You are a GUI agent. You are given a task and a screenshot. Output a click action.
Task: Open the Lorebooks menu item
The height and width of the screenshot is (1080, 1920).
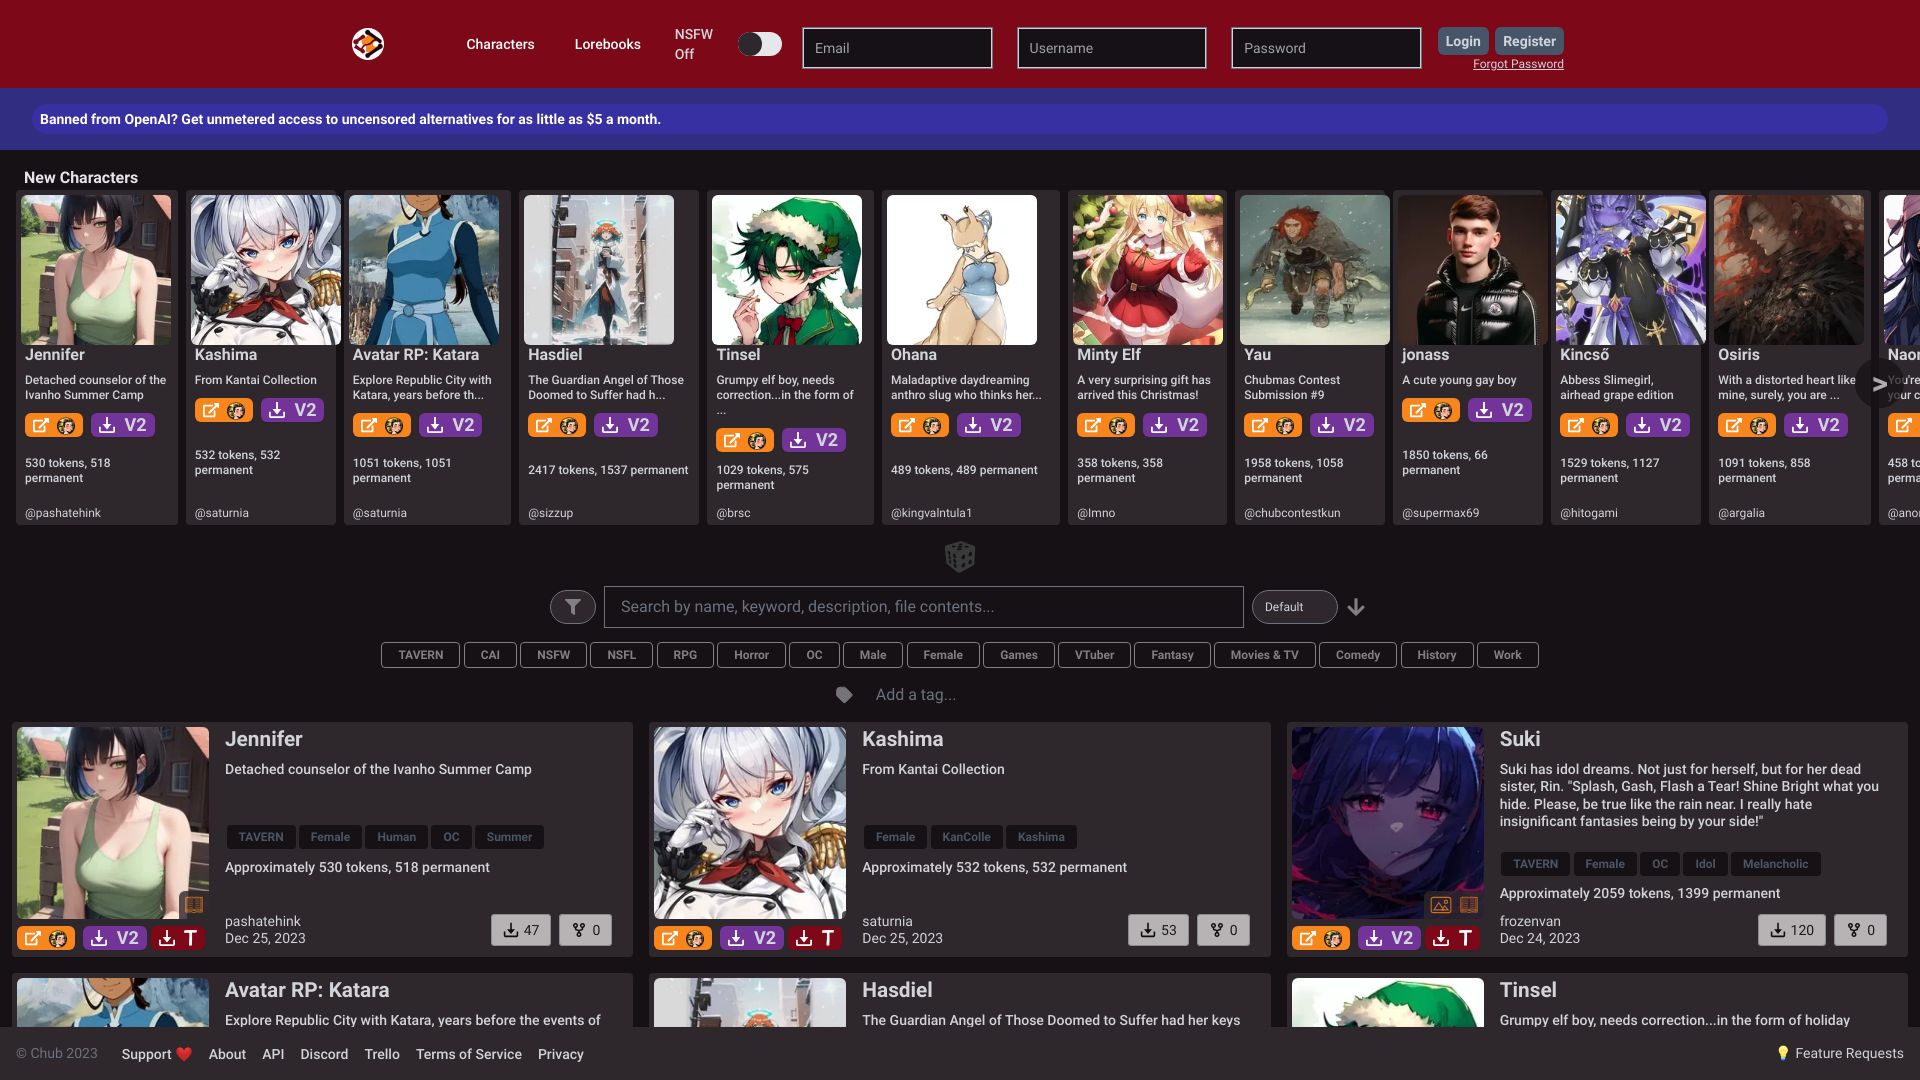click(607, 44)
